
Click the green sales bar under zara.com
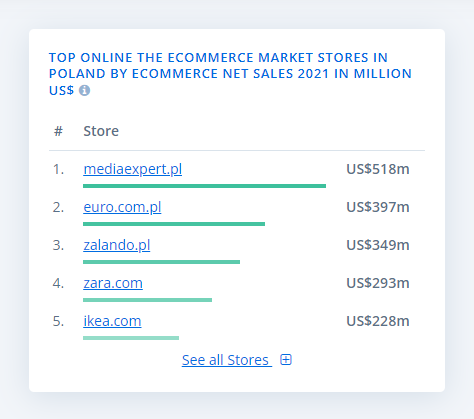click(x=147, y=300)
